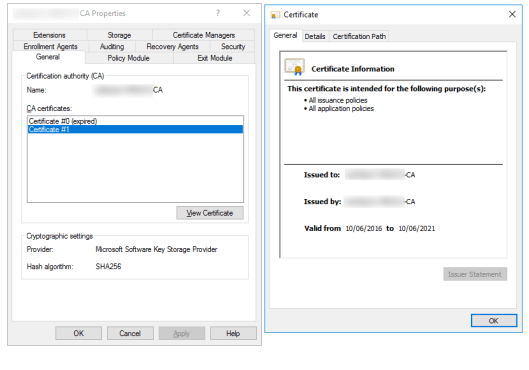Click the 'All application policies' line

pos(341,109)
